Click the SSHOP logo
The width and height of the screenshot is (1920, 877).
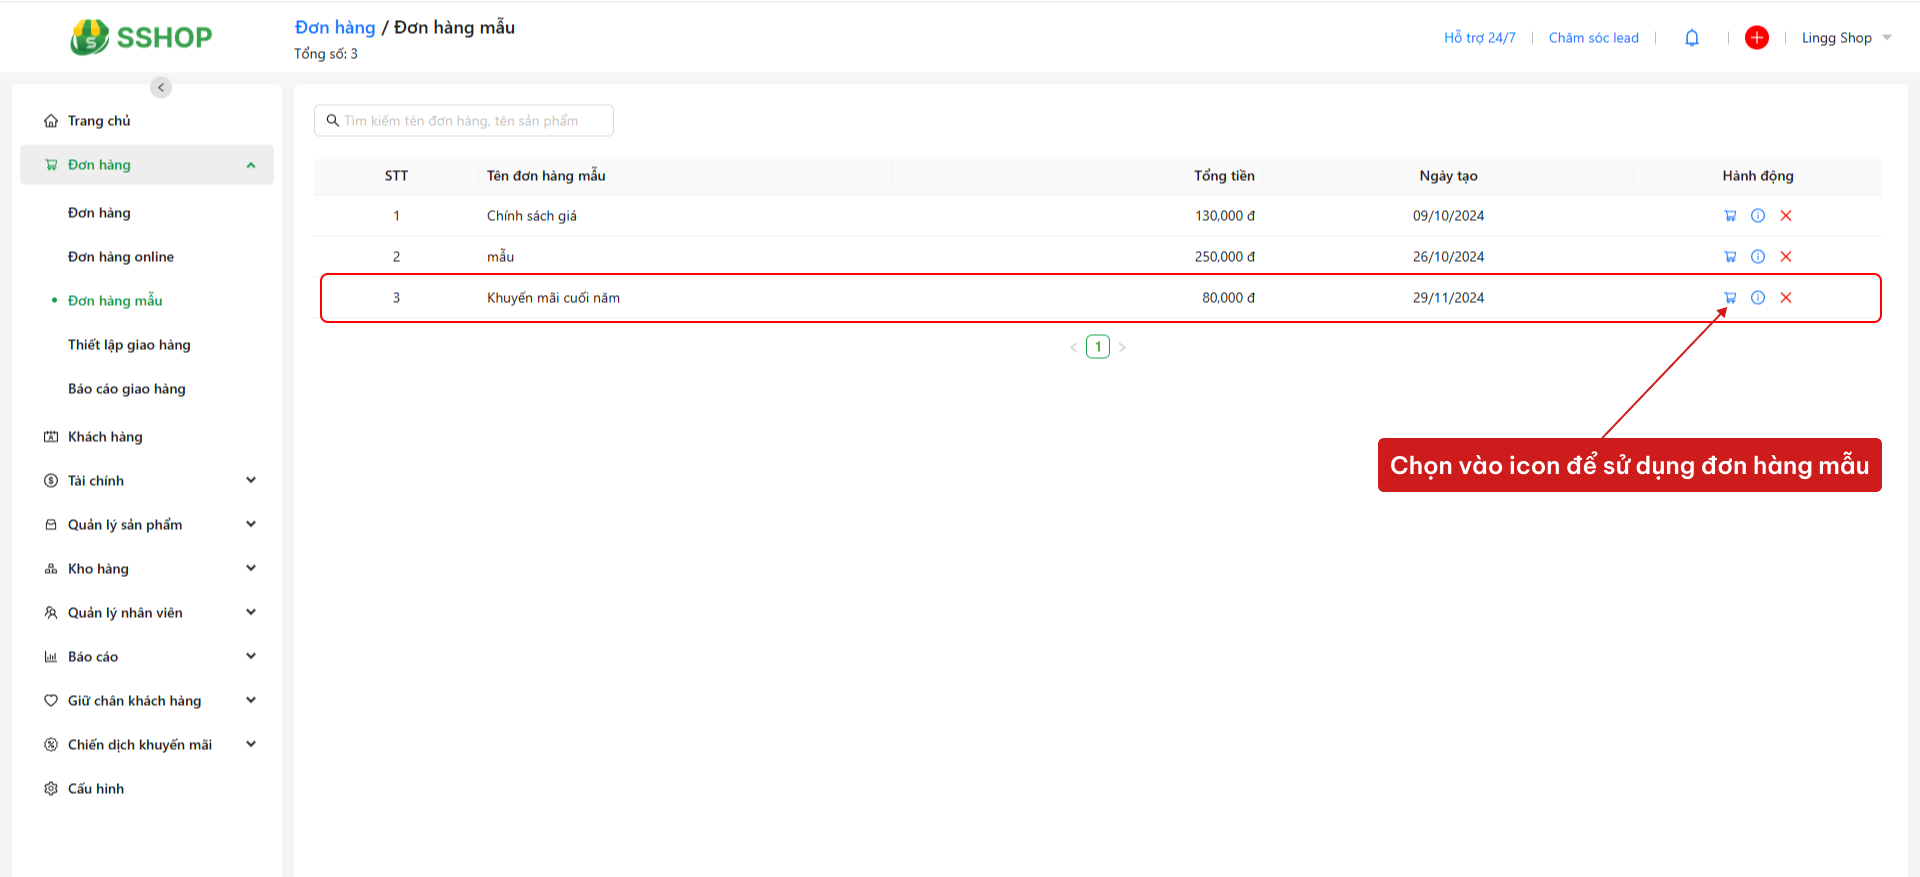click(x=141, y=37)
